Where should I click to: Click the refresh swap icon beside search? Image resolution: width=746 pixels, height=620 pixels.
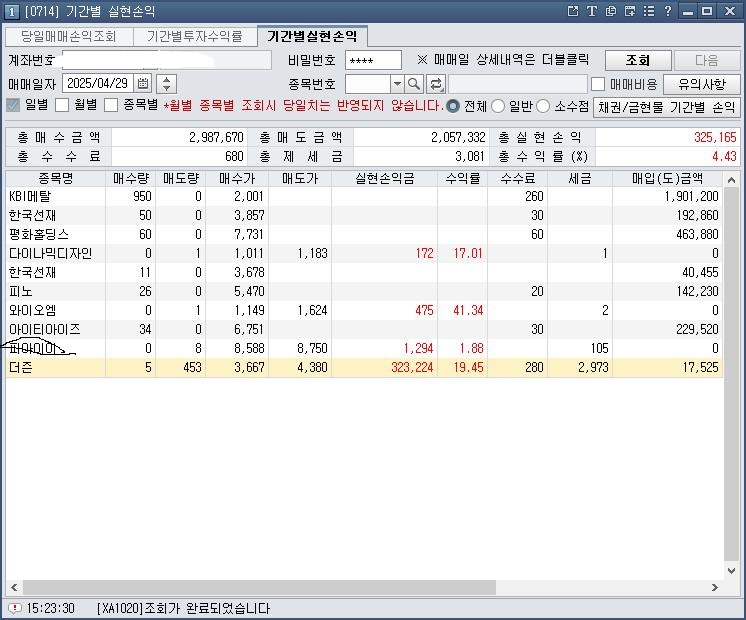(435, 84)
